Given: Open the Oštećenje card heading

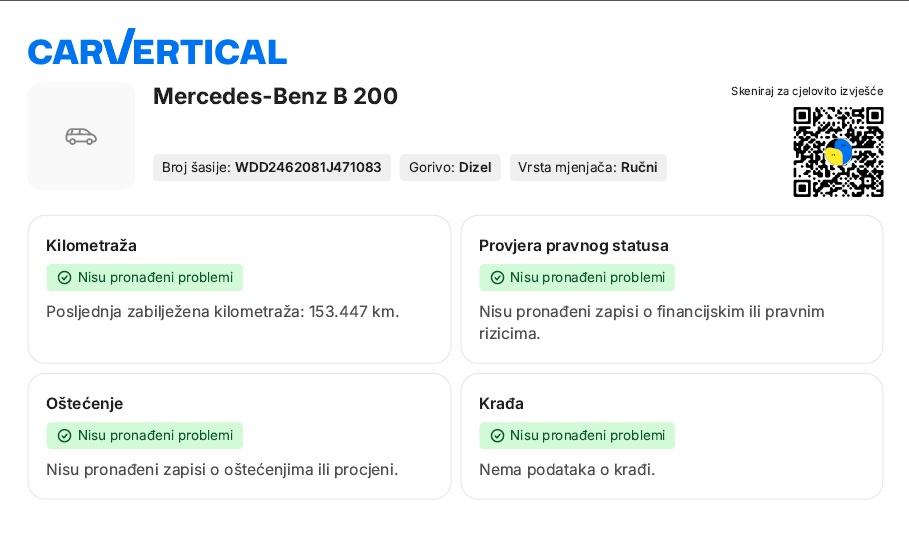Looking at the screenshot, I should pos(84,404).
